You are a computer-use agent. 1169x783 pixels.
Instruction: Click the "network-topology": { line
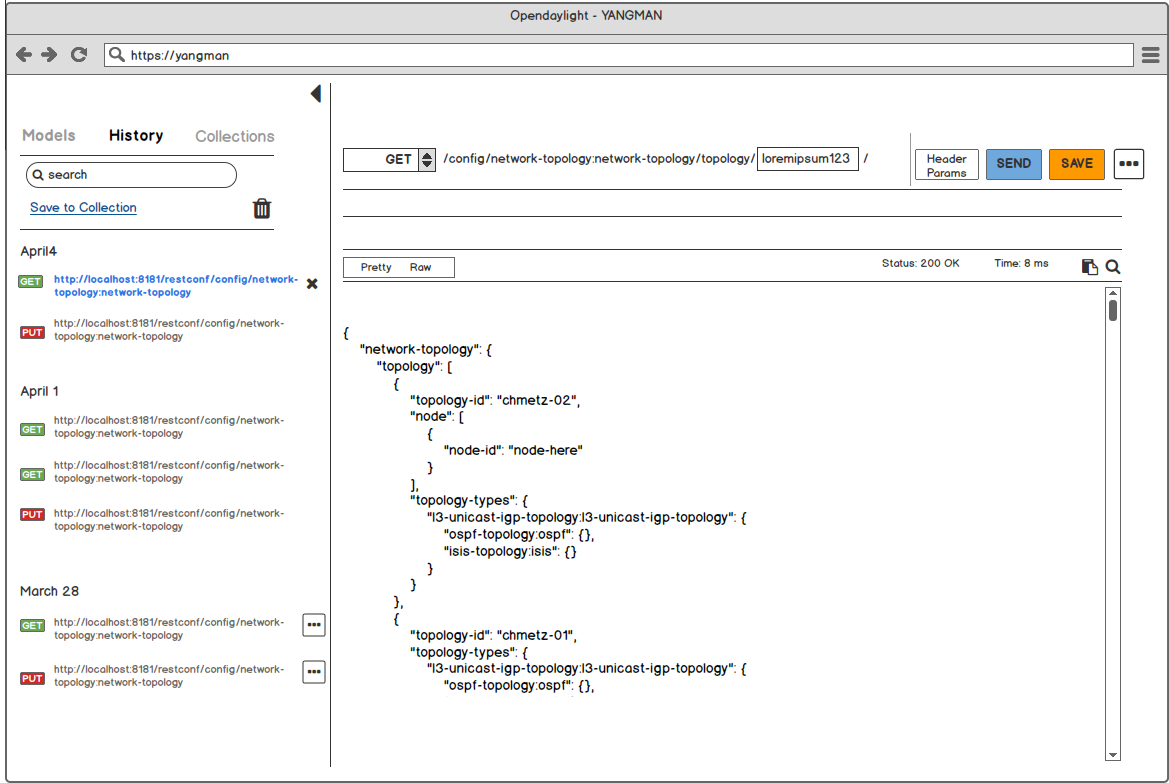[426, 350]
